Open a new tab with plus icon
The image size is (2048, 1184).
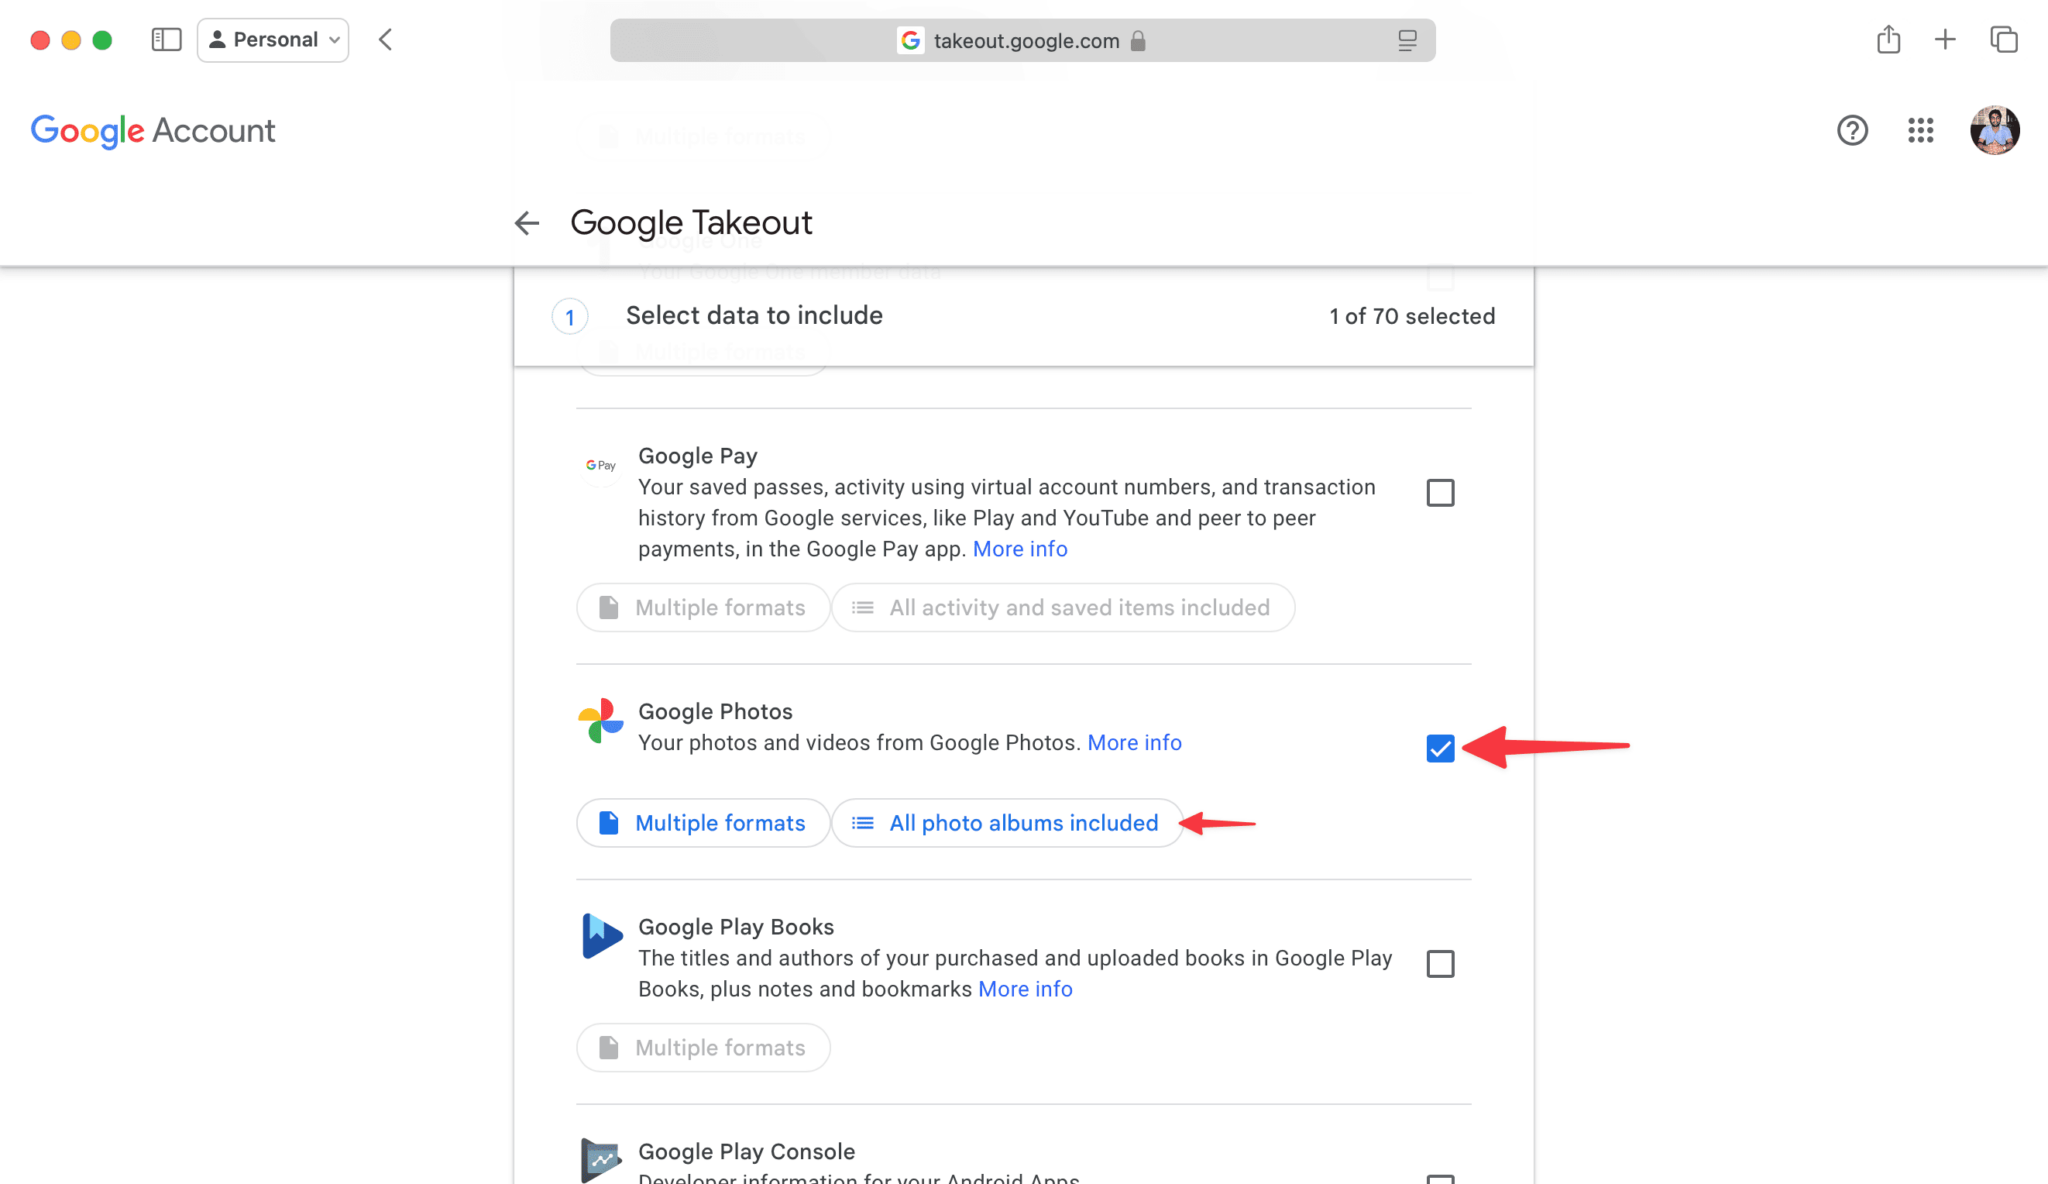[x=1945, y=40]
